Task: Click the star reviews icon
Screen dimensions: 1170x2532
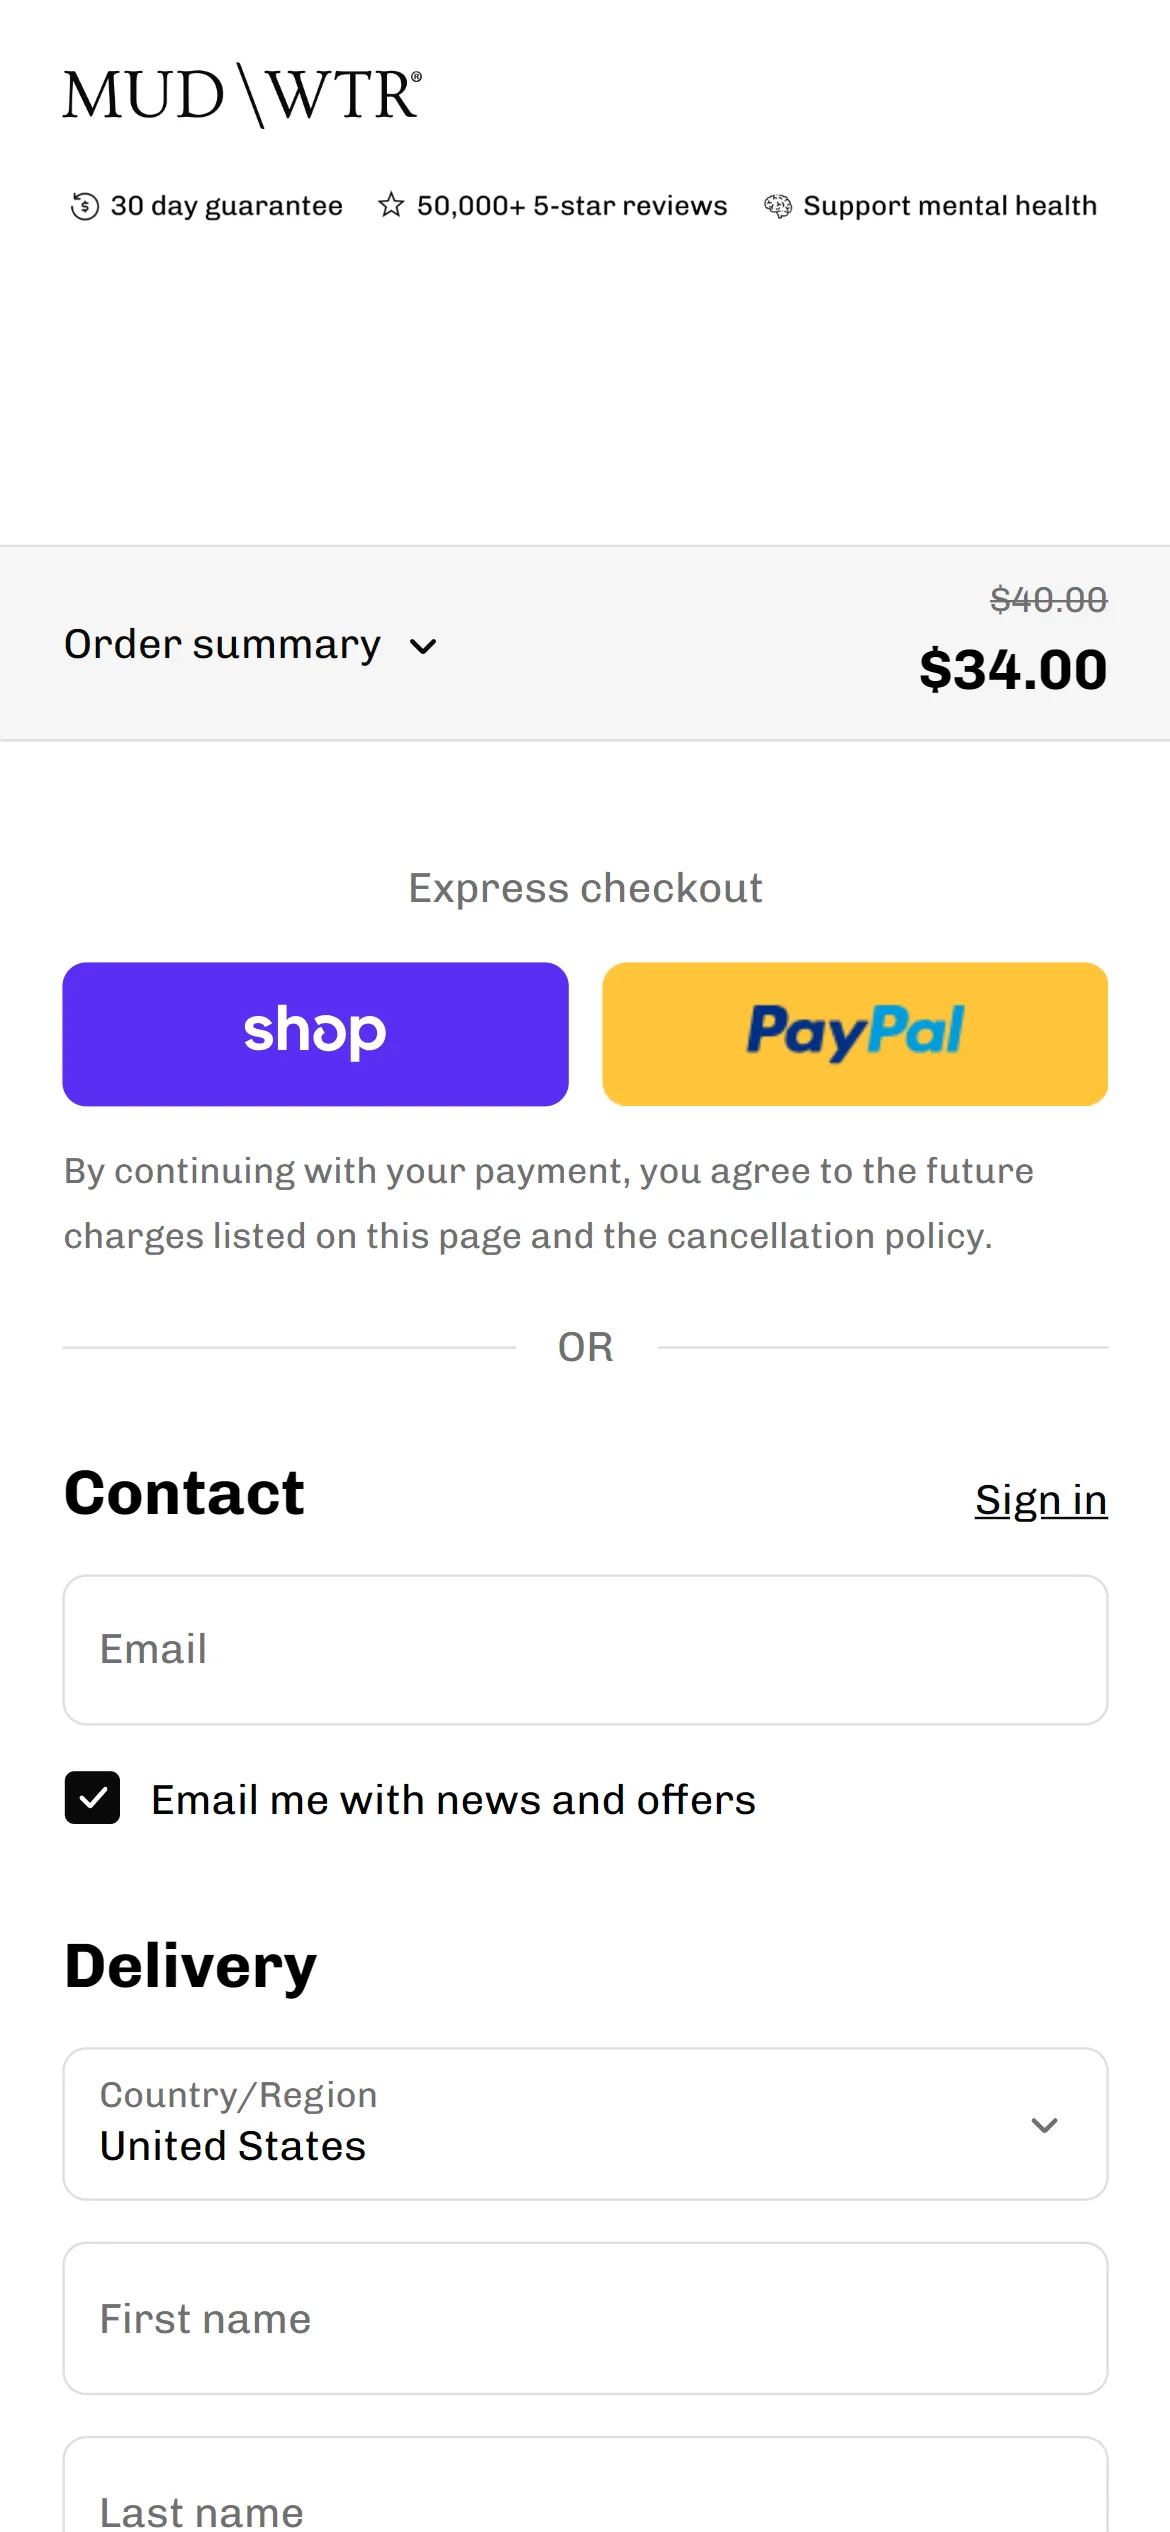Action: point(391,206)
